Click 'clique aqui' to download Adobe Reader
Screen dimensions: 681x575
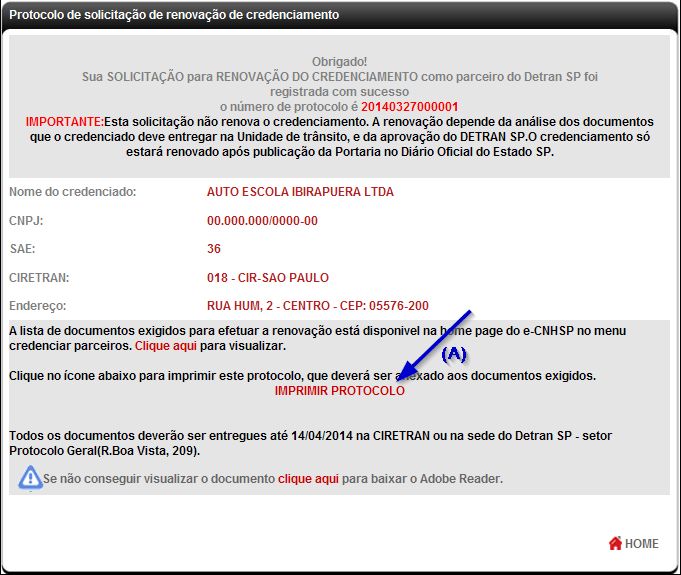pos(308,479)
